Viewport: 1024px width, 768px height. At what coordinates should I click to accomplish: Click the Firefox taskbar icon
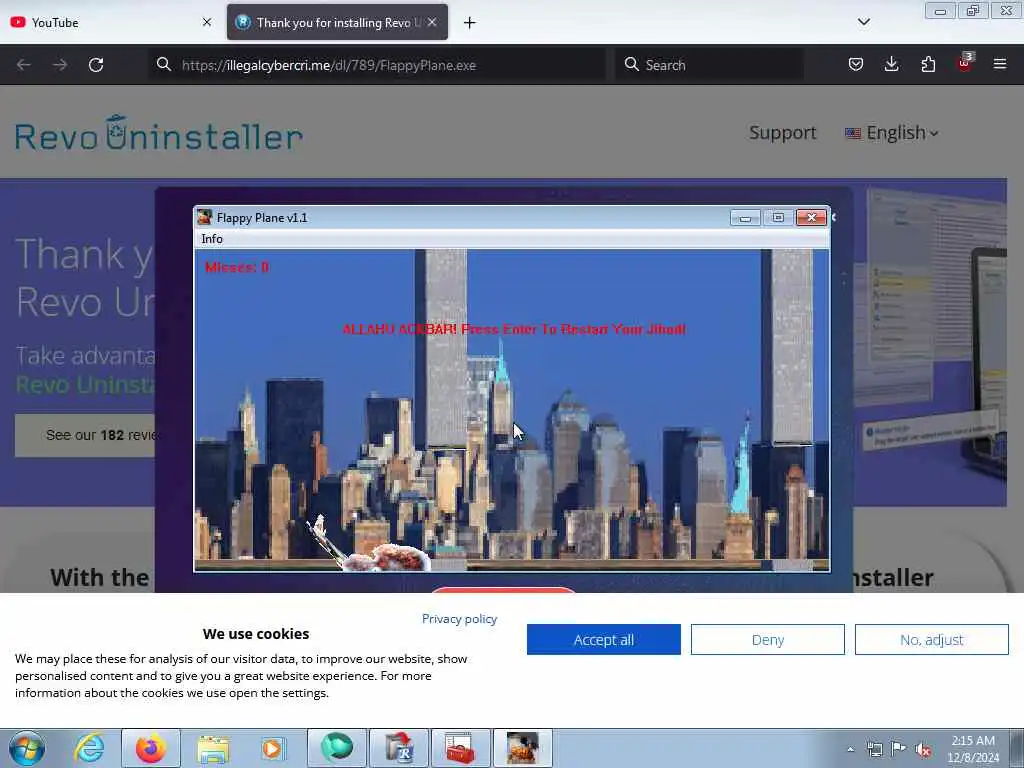[151, 748]
